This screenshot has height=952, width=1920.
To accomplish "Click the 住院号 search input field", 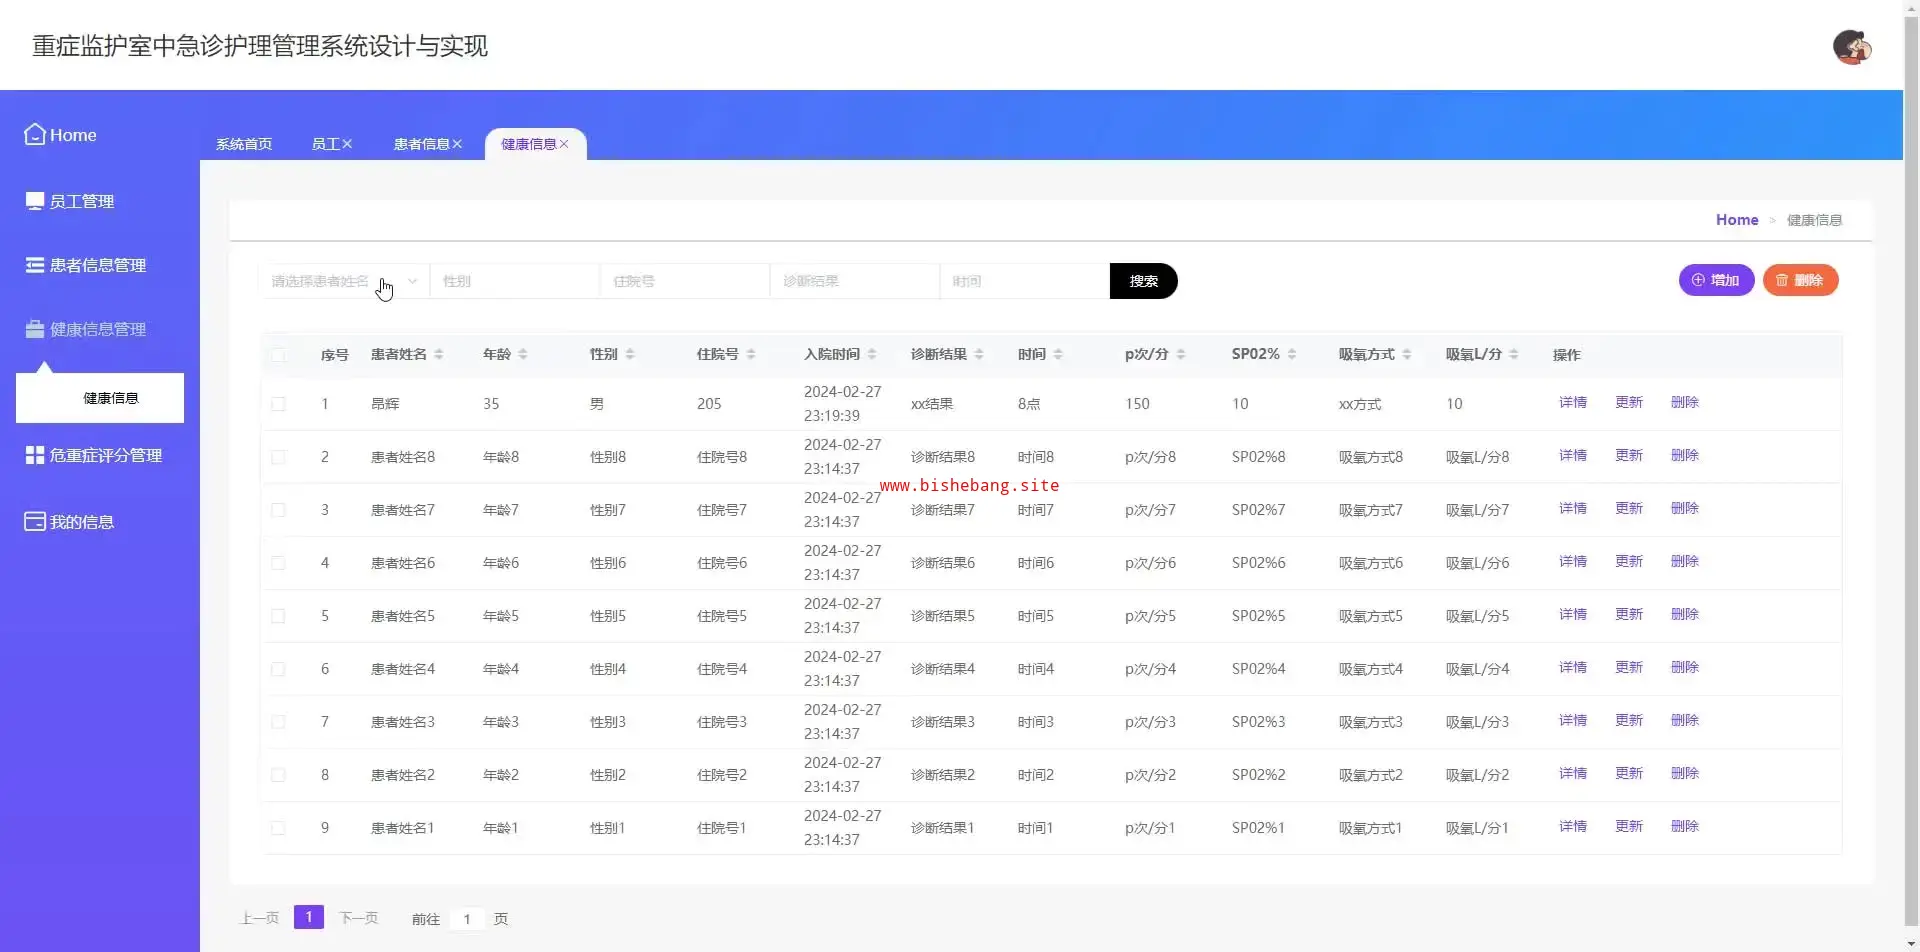I will [685, 281].
